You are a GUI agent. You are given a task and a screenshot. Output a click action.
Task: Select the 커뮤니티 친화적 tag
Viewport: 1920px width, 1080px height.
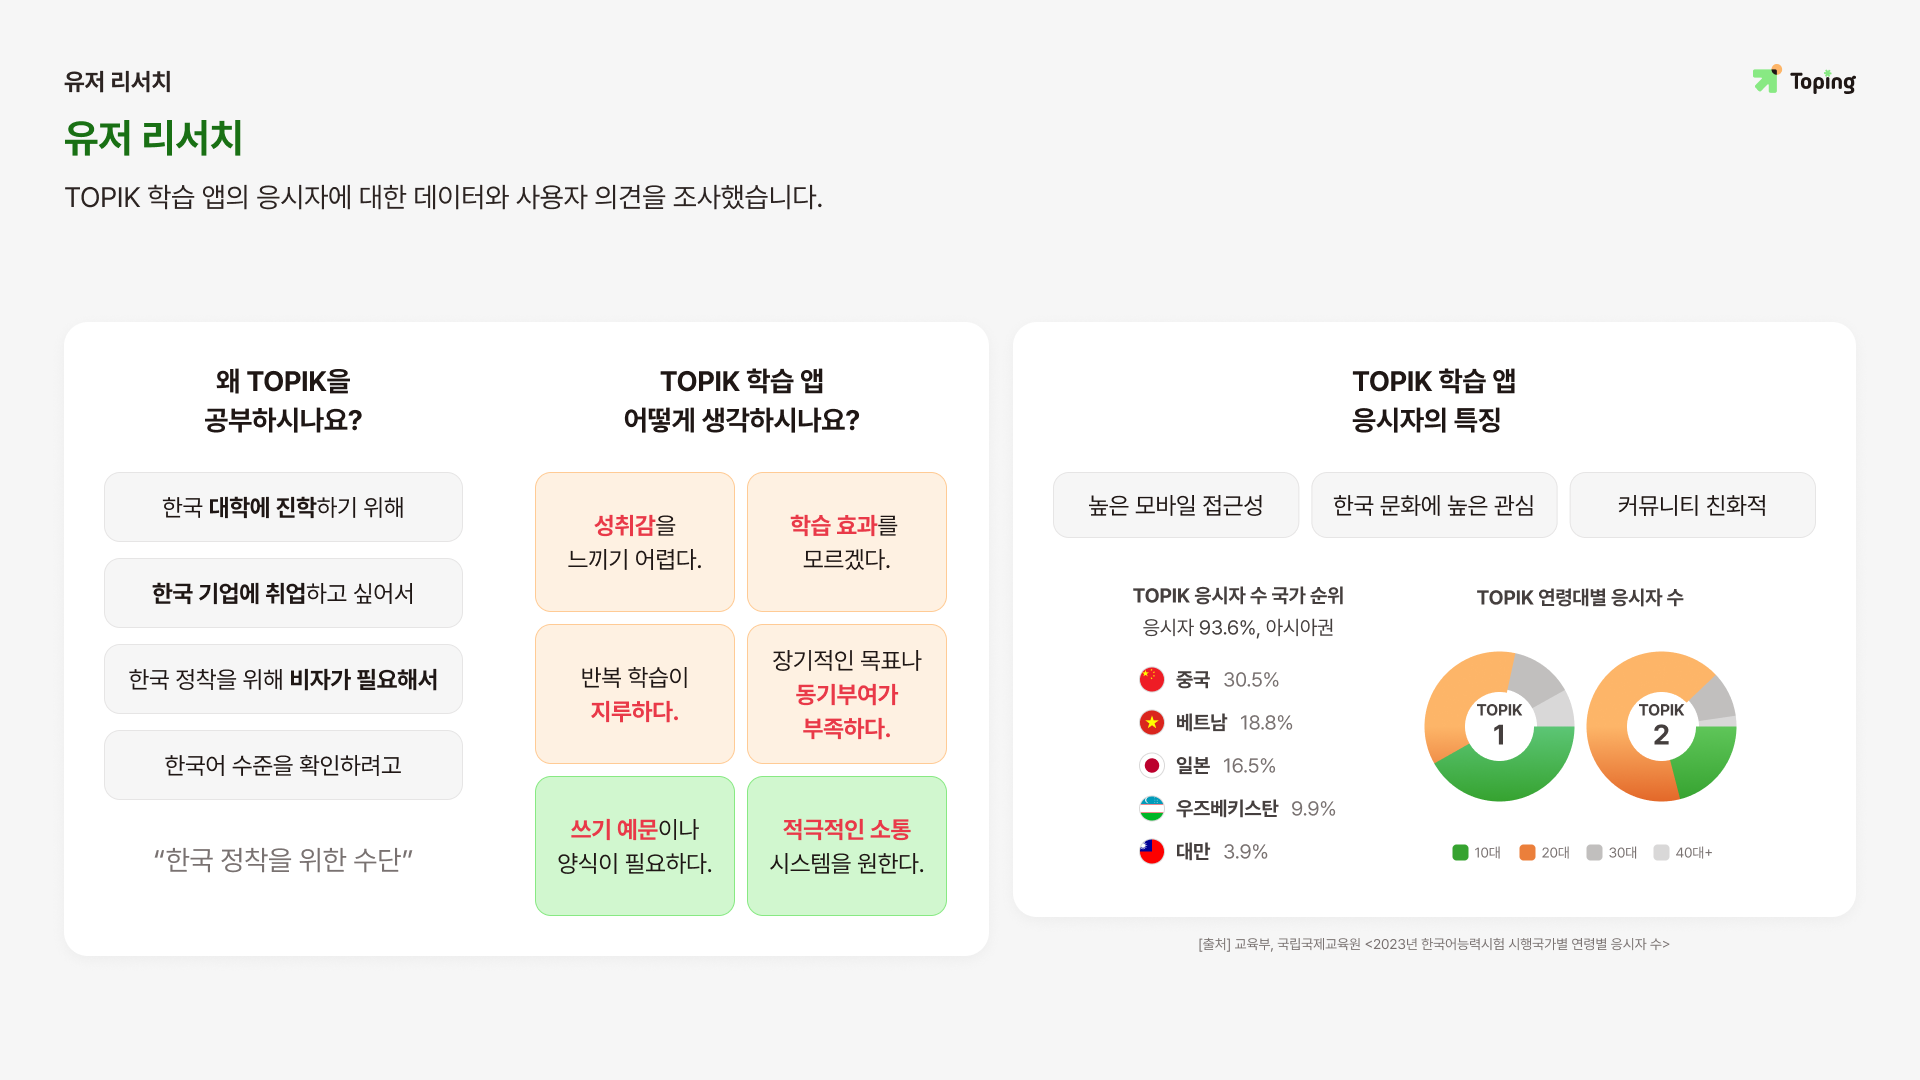(x=1692, y=505)
